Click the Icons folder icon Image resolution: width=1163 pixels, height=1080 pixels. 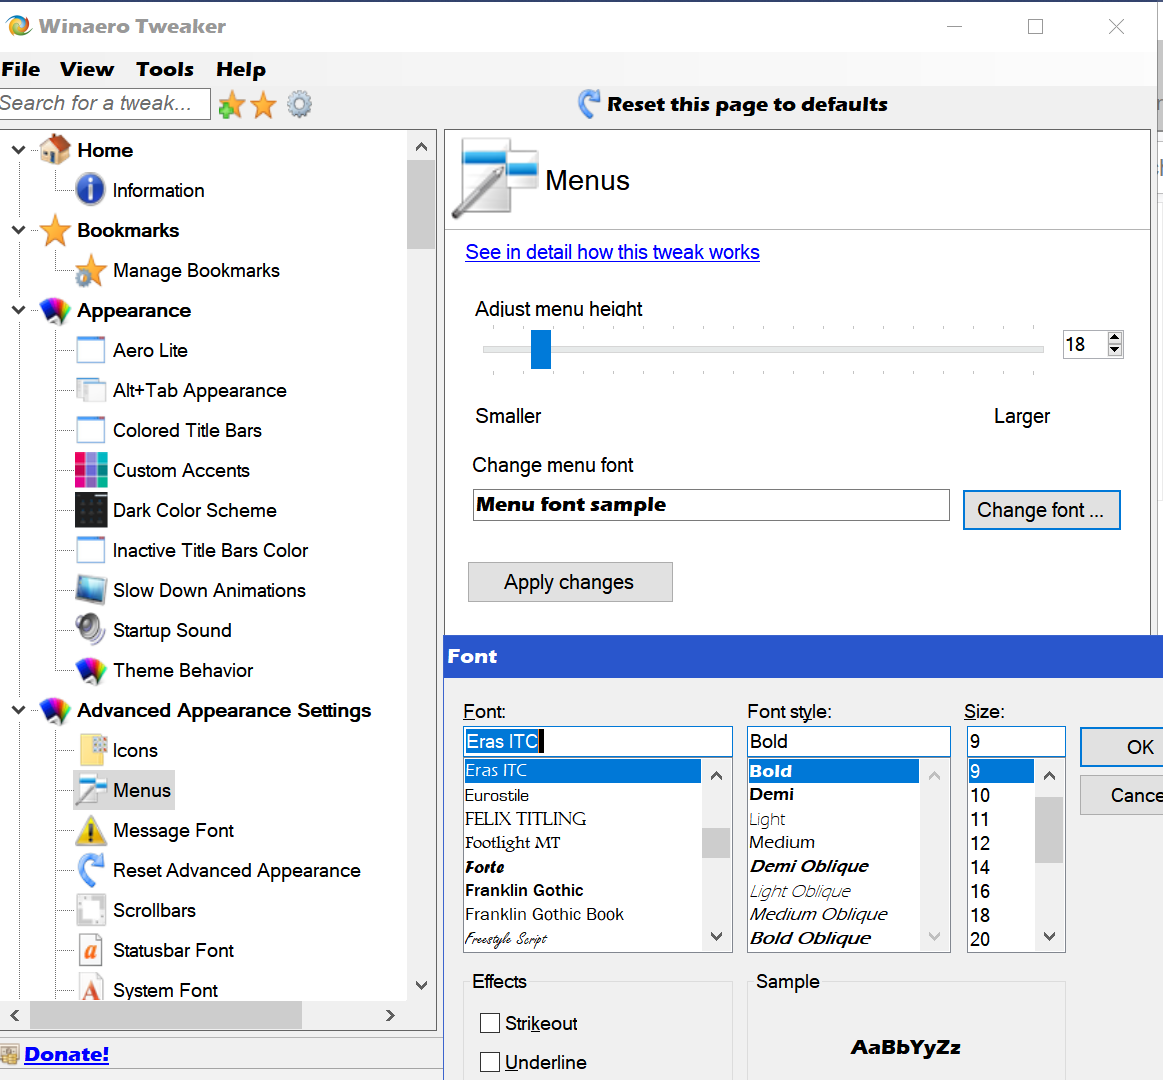(x=93, y=750)
